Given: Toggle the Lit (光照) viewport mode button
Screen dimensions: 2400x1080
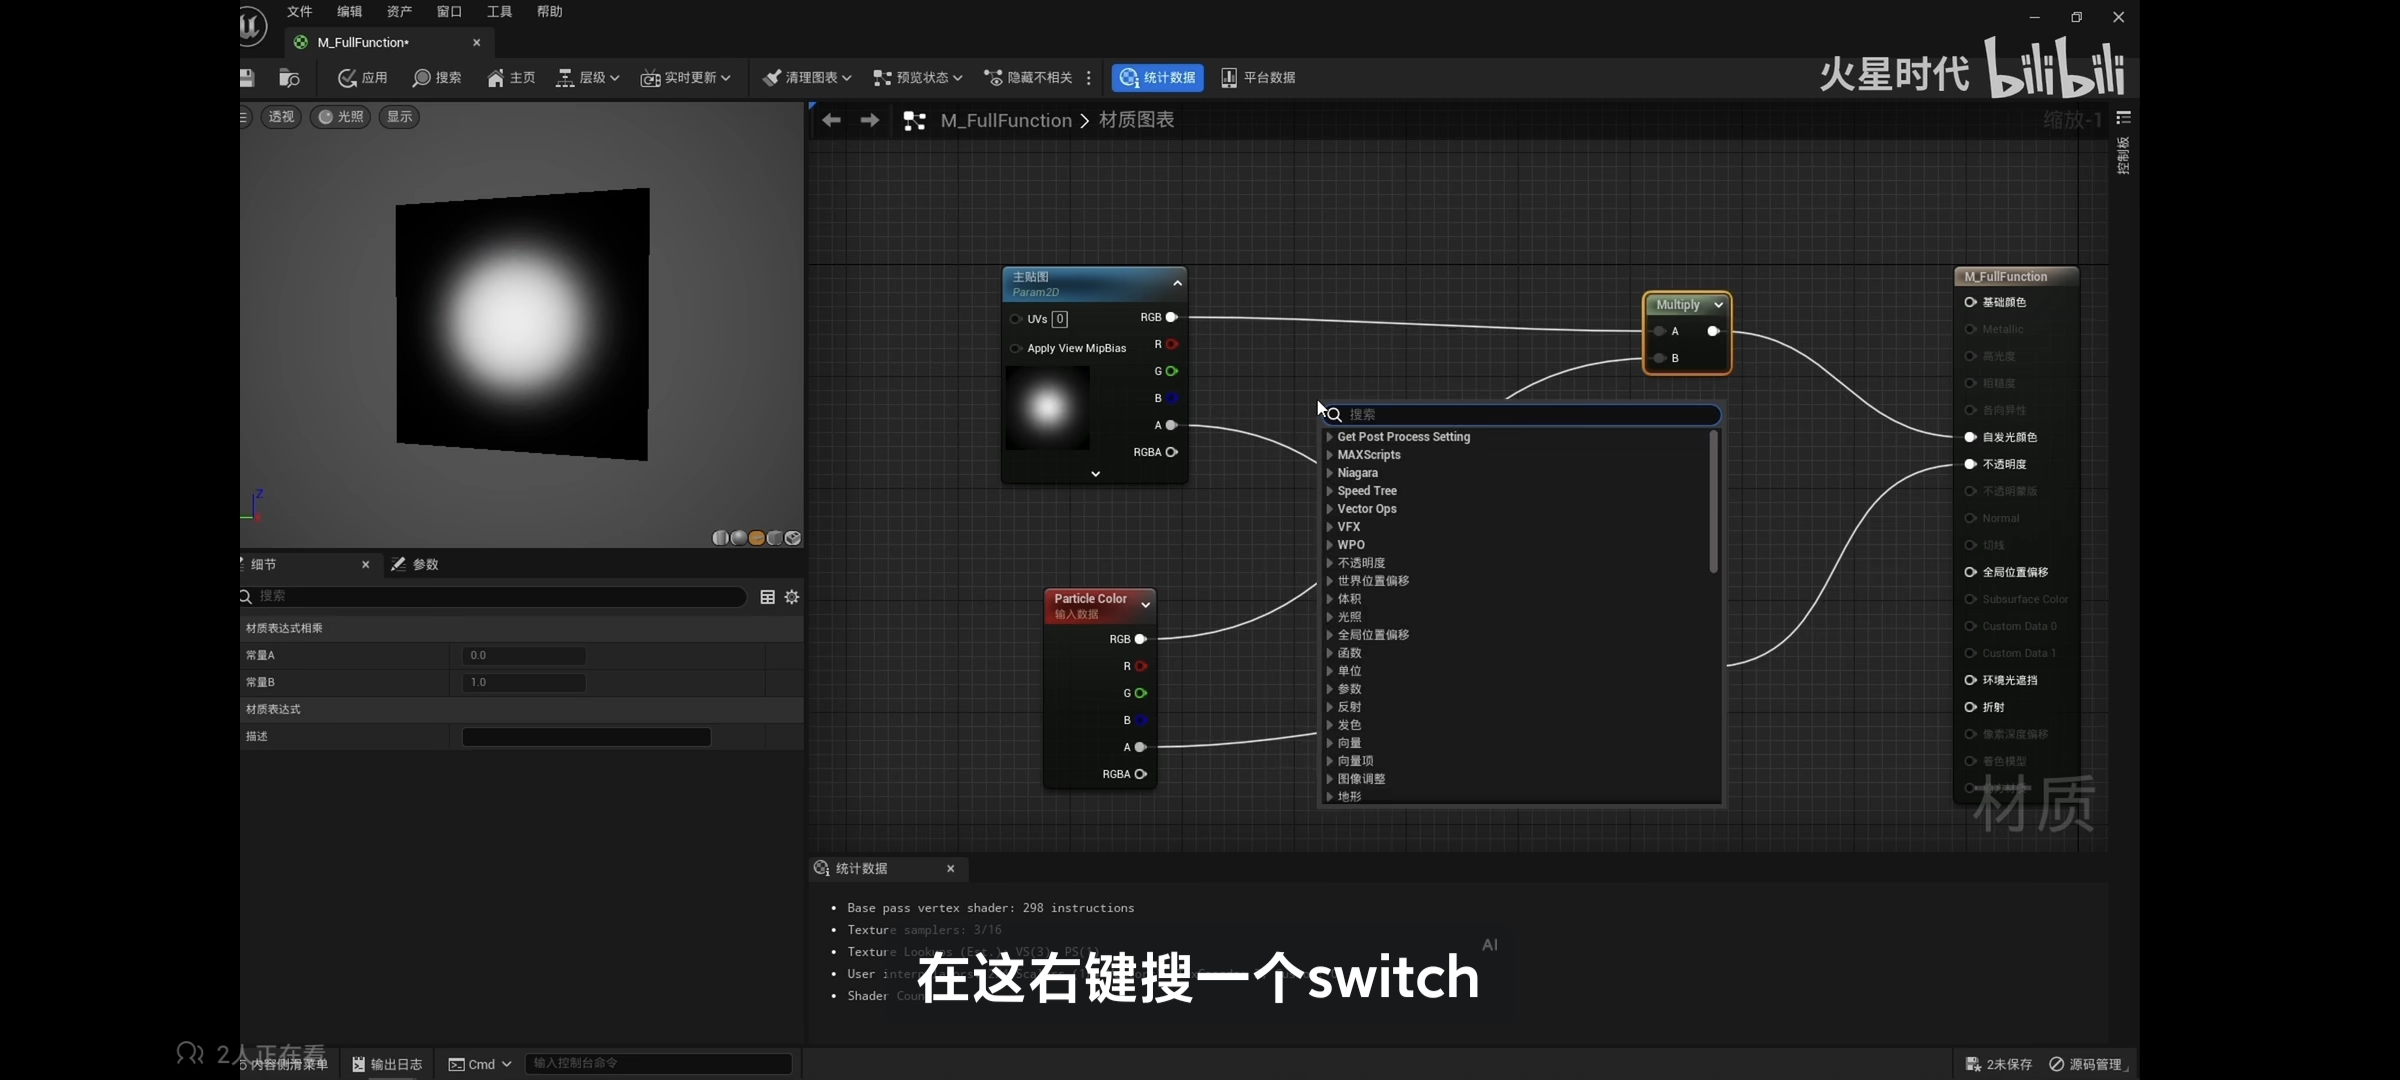Looking at the screenshot, I should 340,117.
